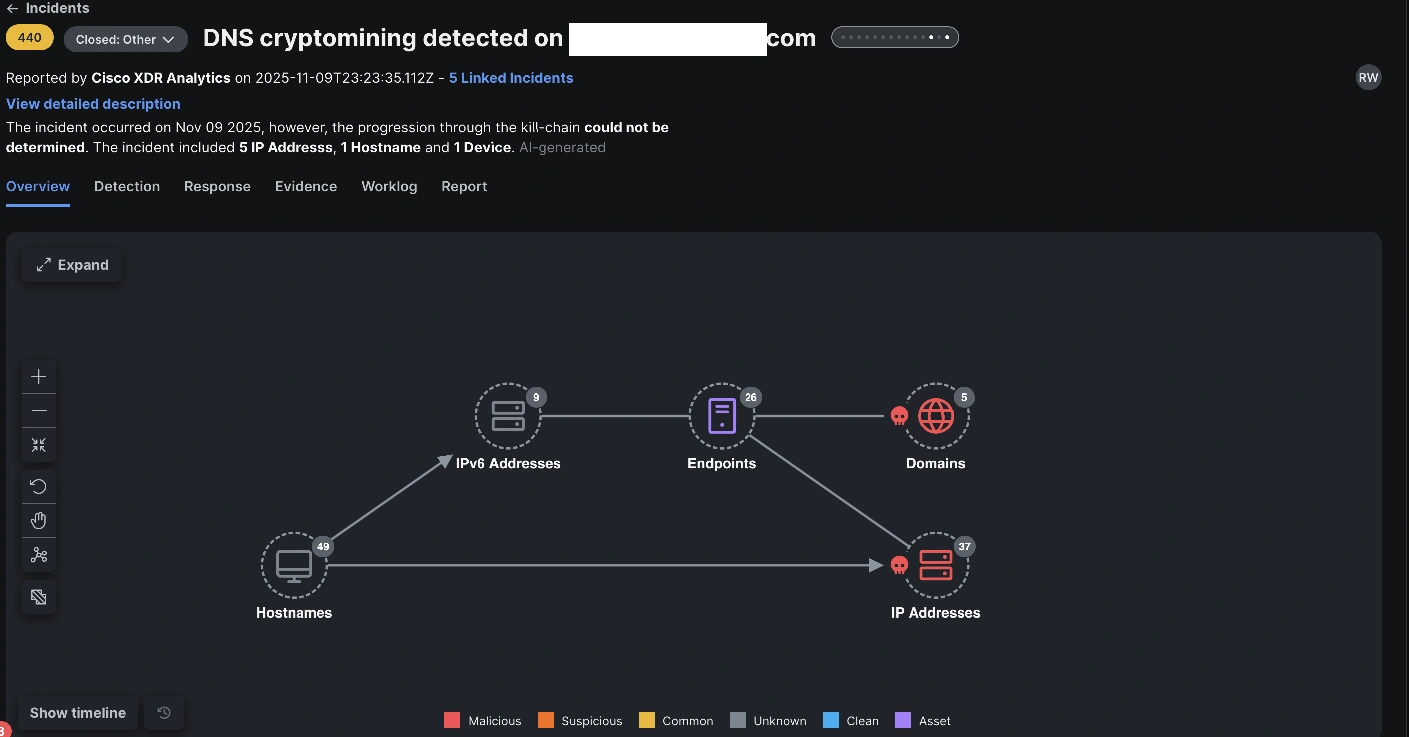The image size is (1409, 737).
Task: Open the Closed: Other status dropdown
Action: coord(125,39)
